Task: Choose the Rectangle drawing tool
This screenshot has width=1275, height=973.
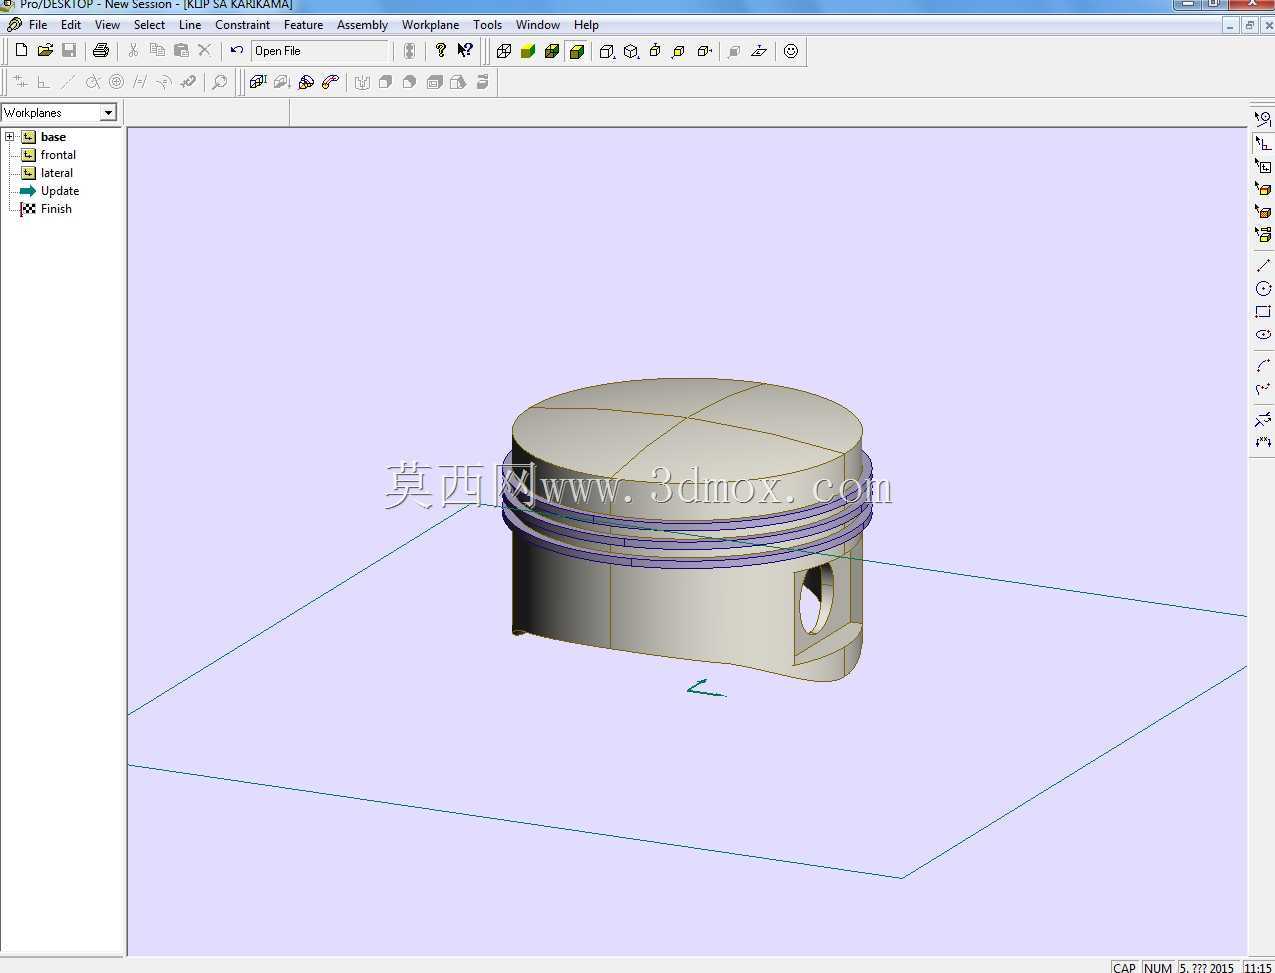Action: pyautogui.click(x=1263, y=311)
